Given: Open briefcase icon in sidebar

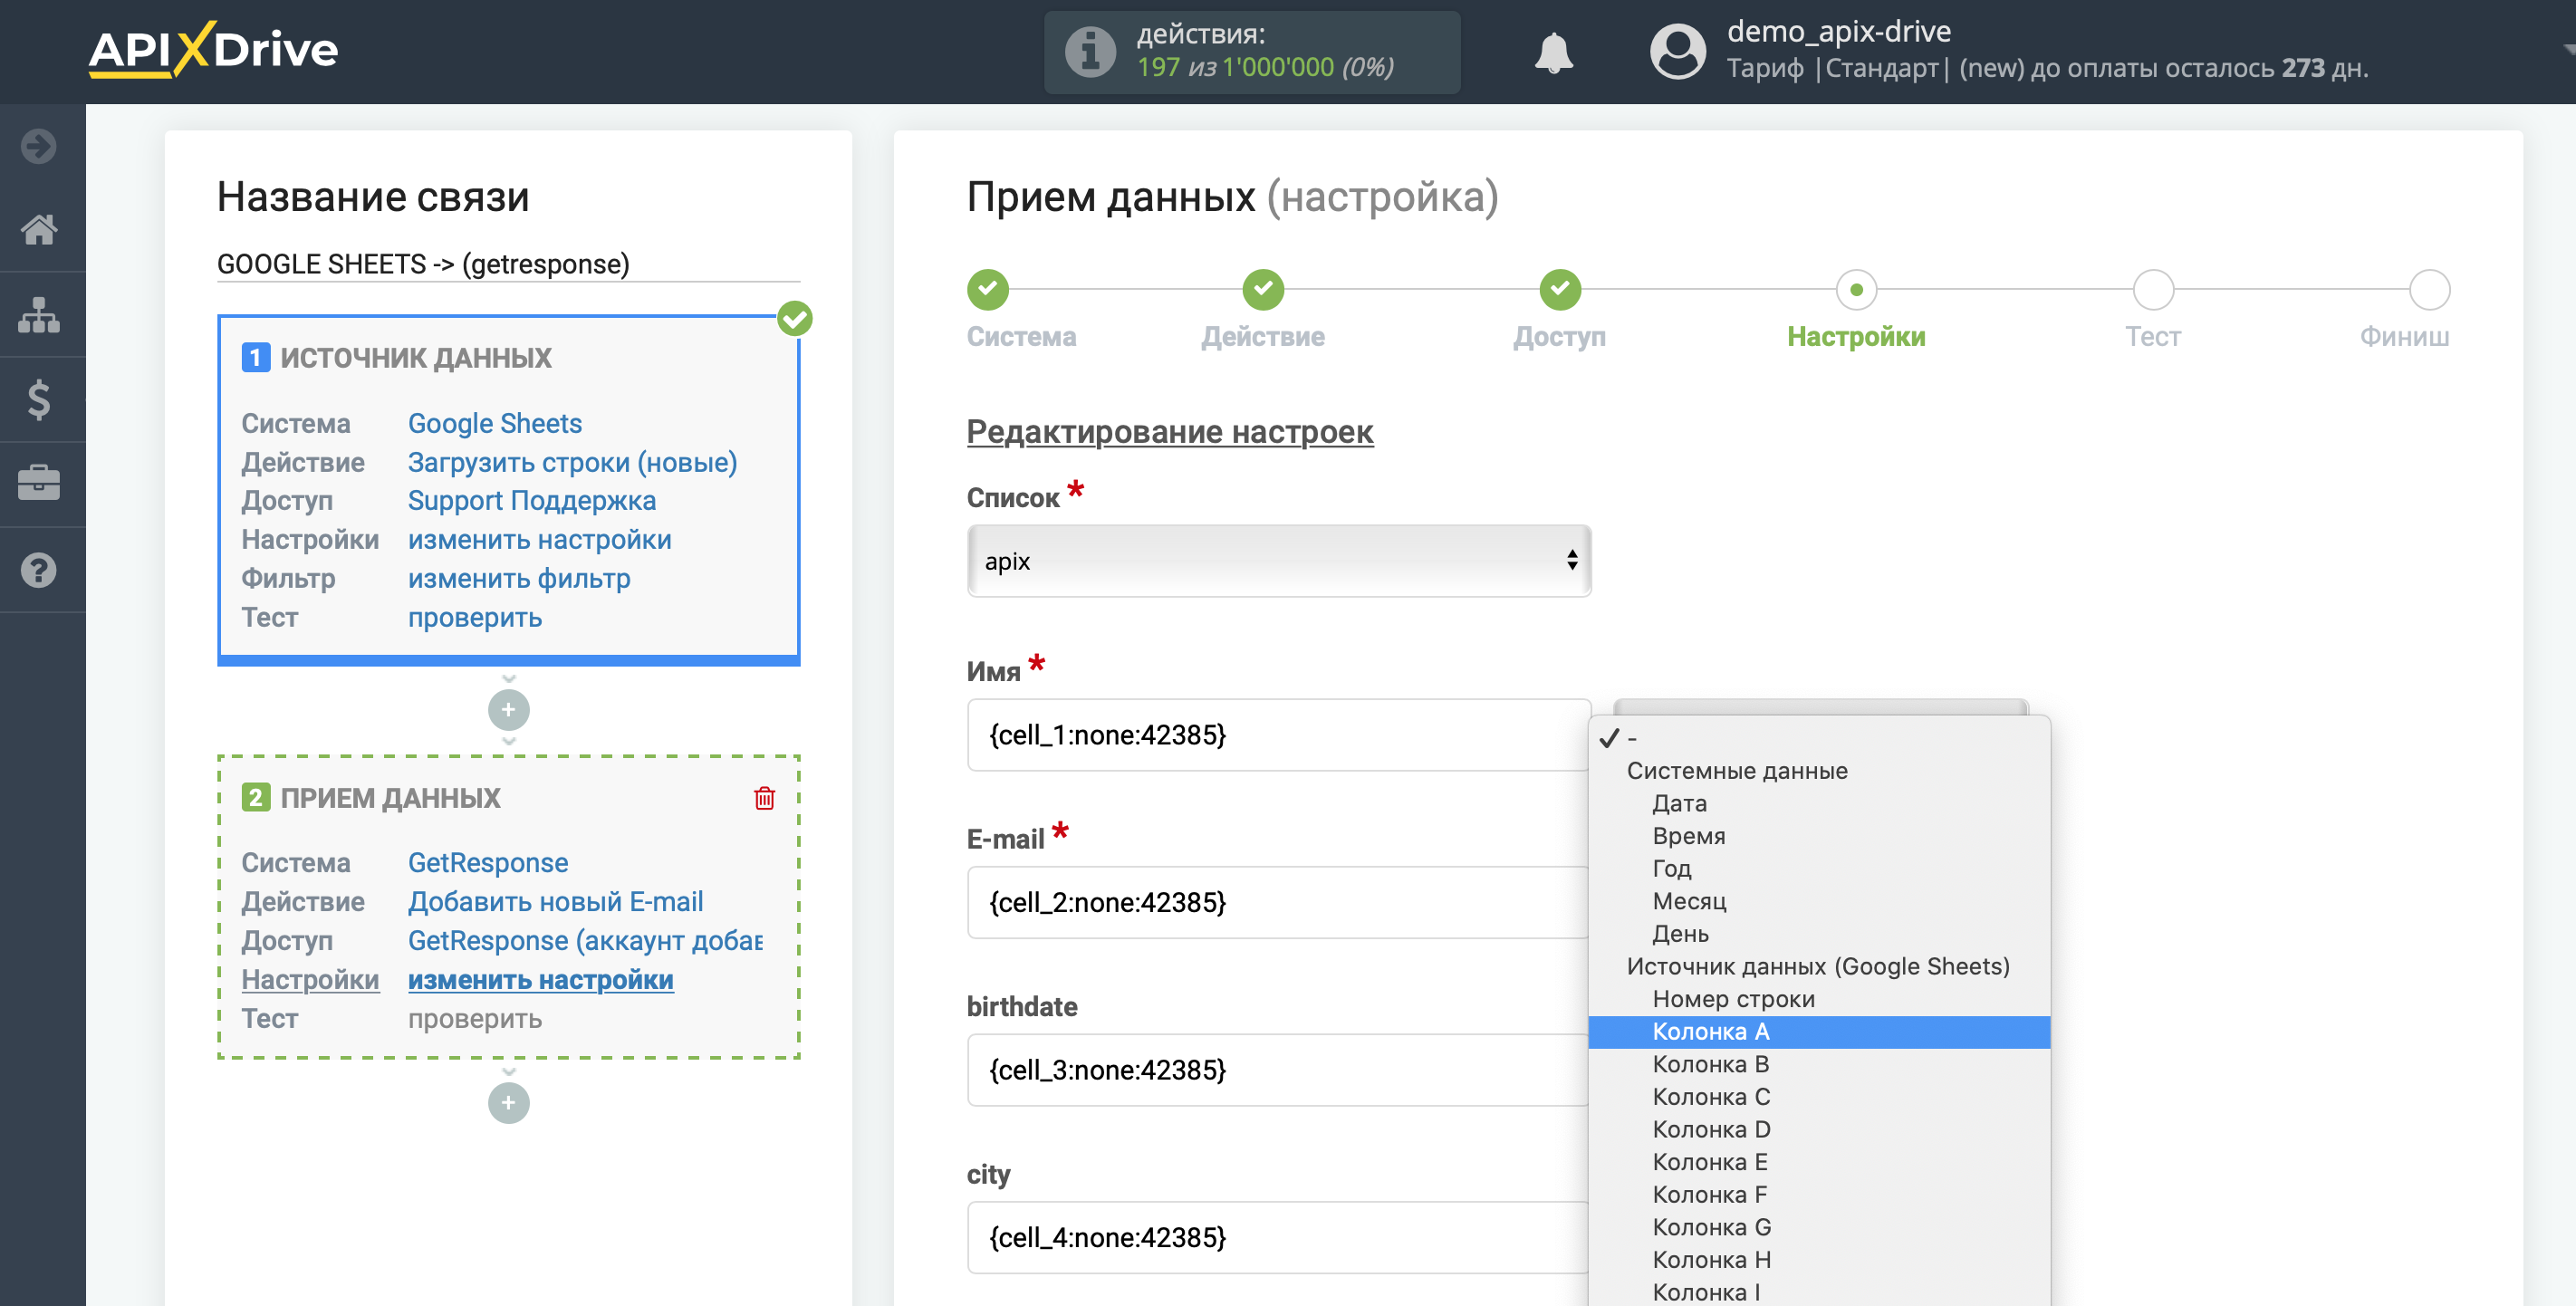Looking at the screenshot, I should pos(39,484).
